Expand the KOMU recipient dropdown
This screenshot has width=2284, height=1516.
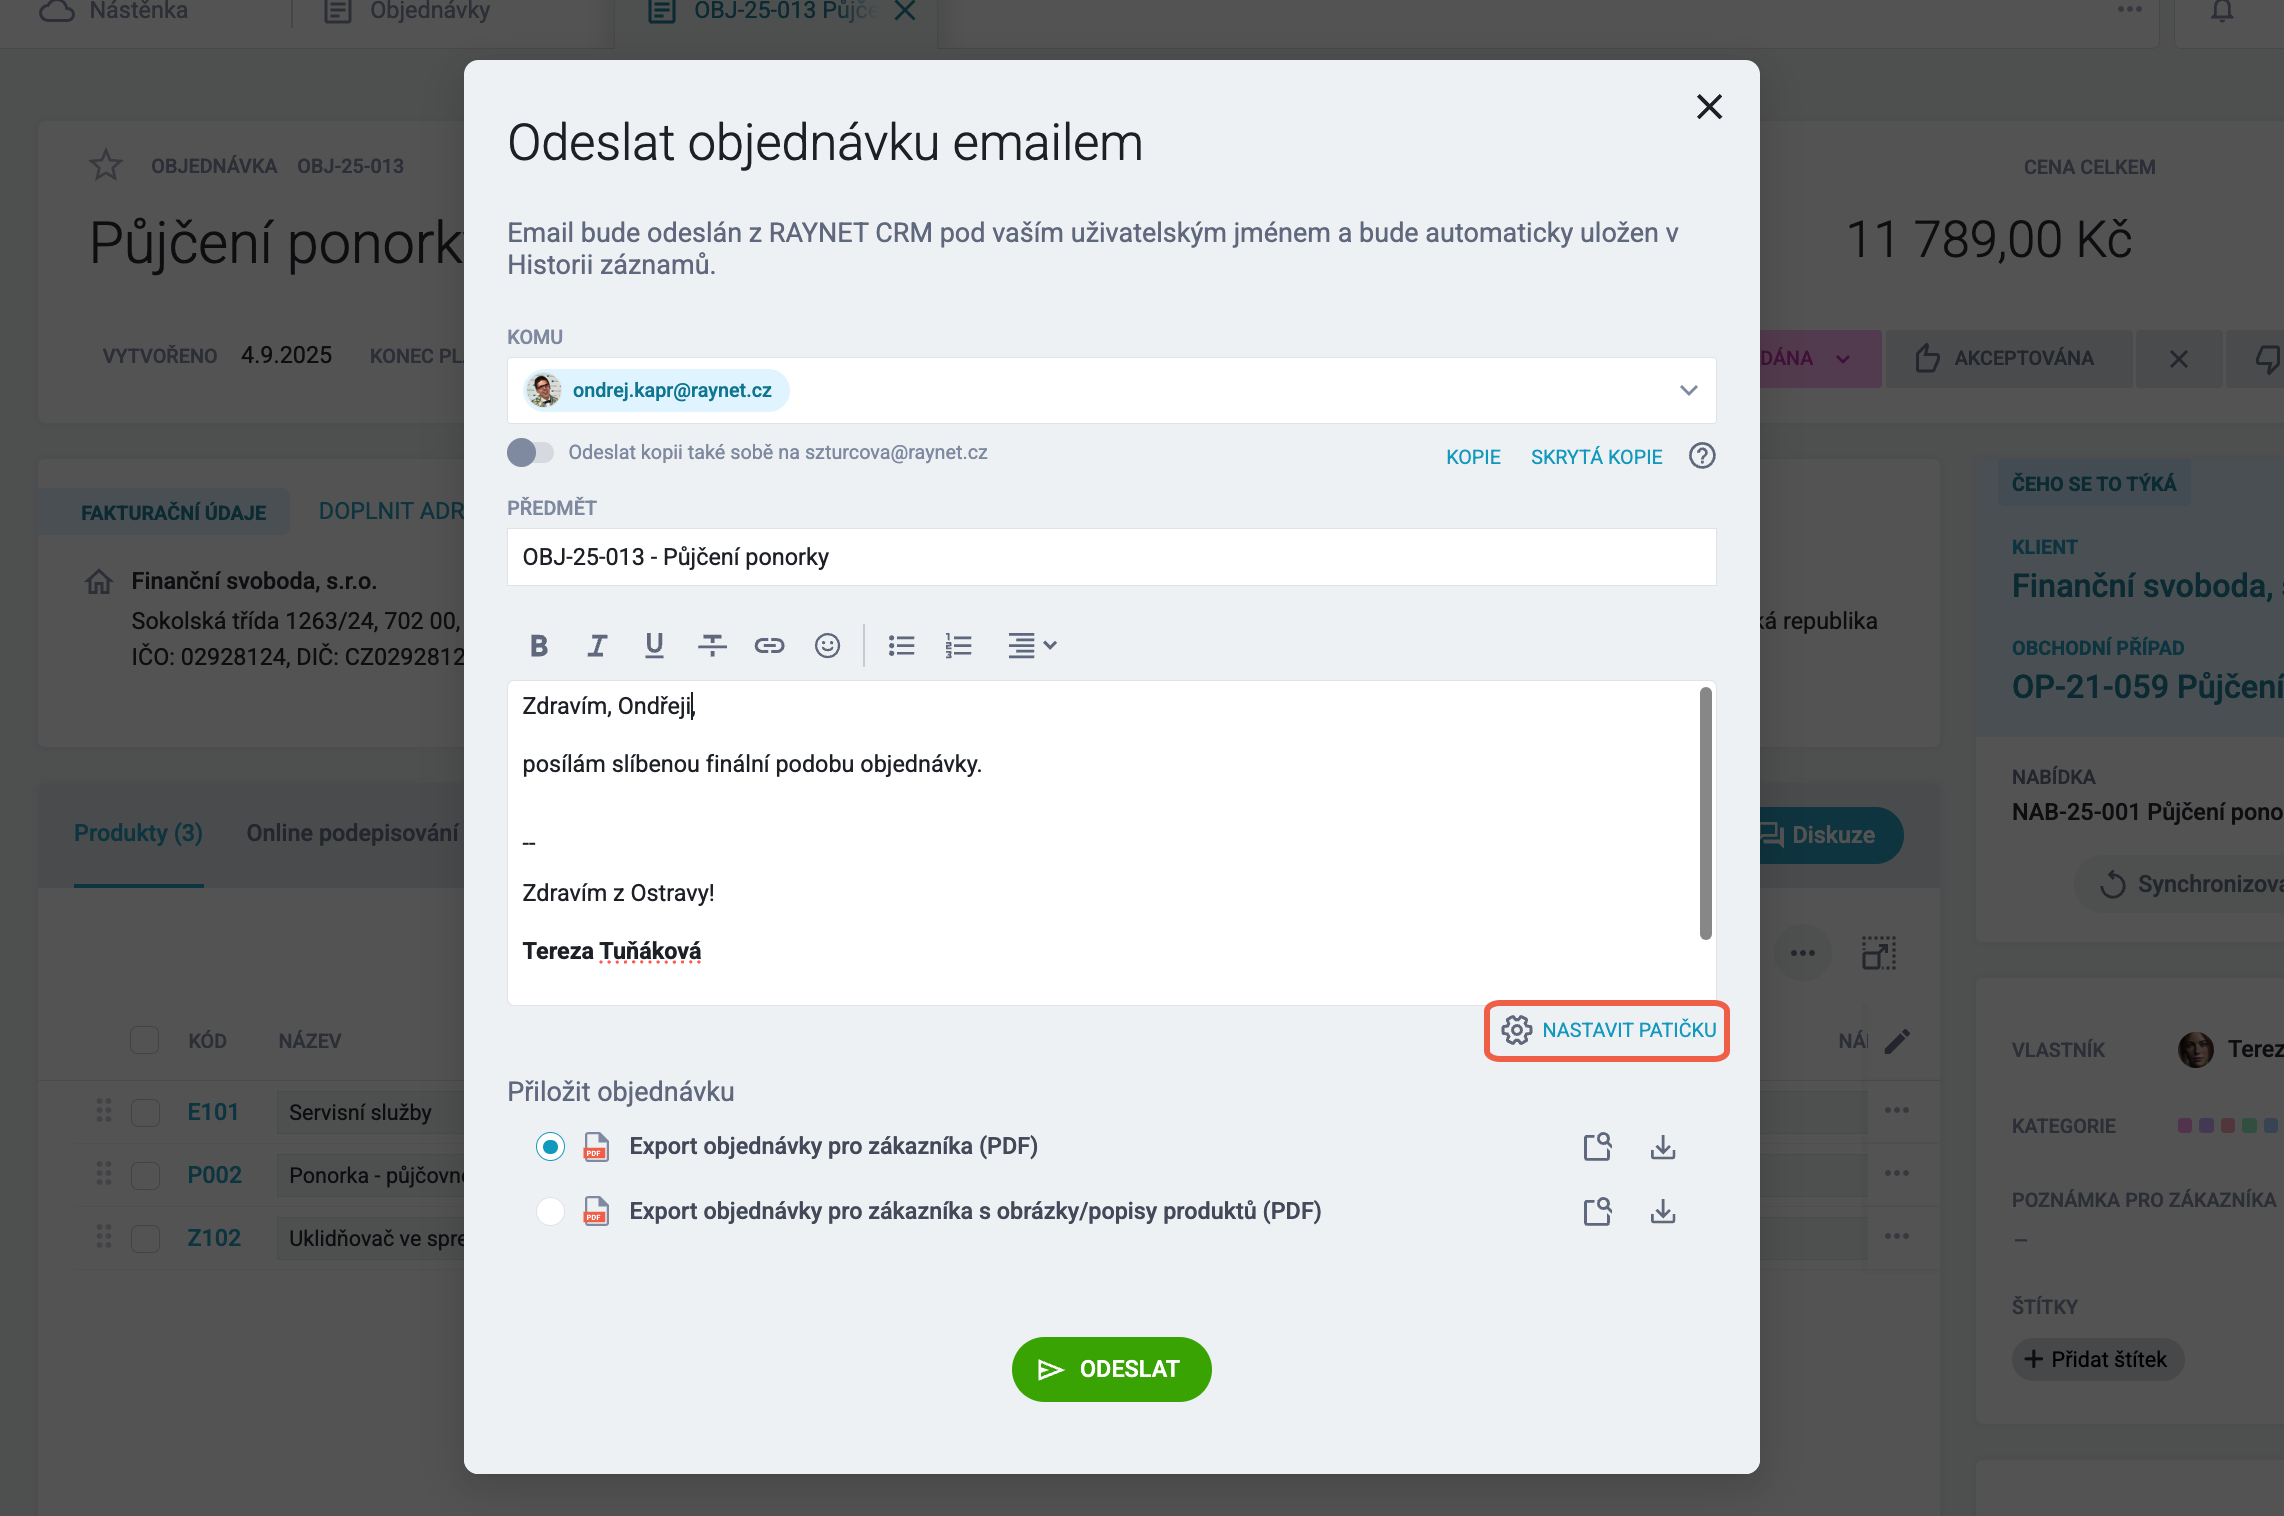pyautogui.click(x=1689, y=391)
